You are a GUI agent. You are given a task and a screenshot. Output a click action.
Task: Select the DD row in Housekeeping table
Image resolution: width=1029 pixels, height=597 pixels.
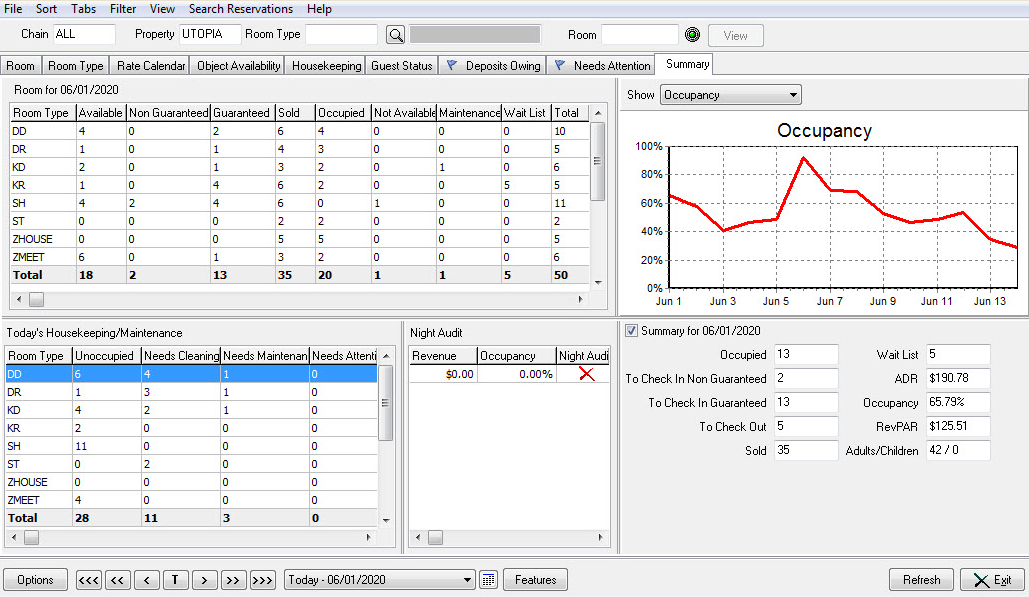(191, 374)
